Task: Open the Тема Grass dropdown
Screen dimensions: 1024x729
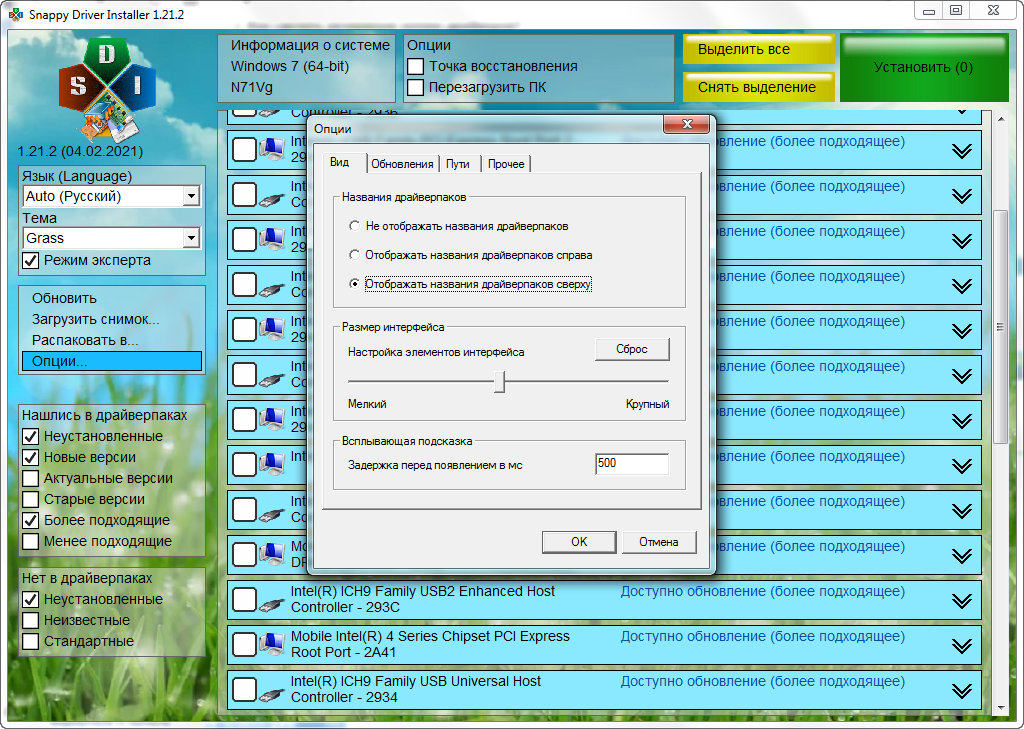Action: [x=191, y=239]
